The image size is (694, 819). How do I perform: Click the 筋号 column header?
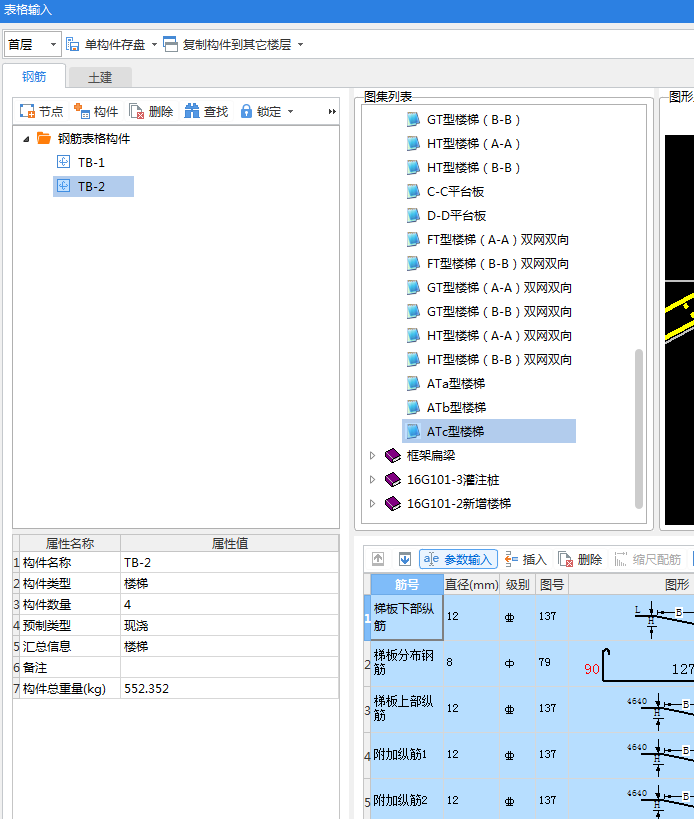(x=407, y=584)
